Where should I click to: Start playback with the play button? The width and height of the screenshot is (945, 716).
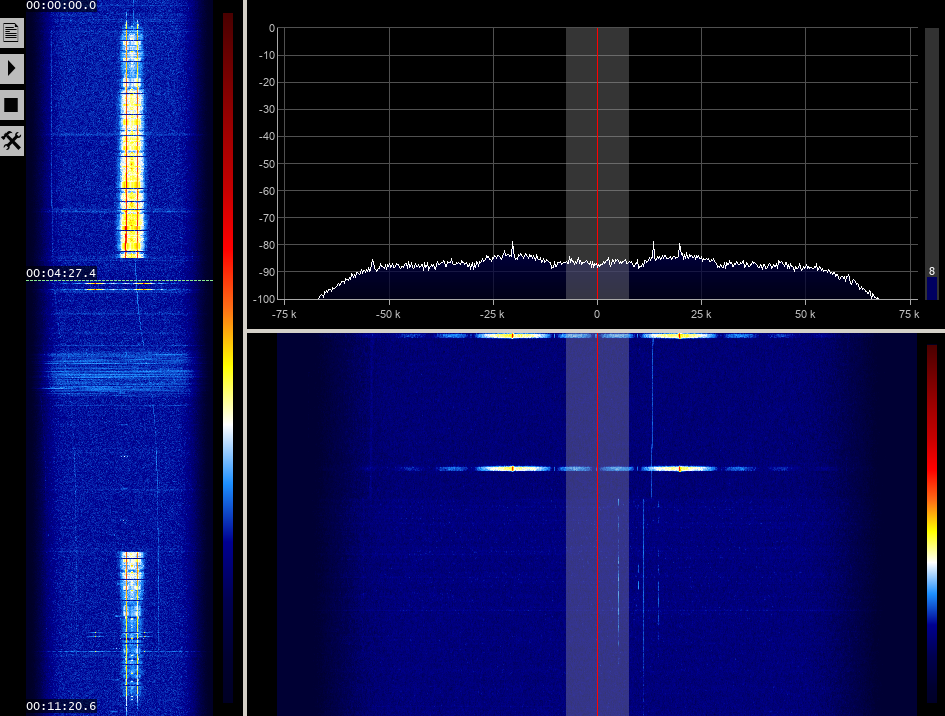[11, 69]
